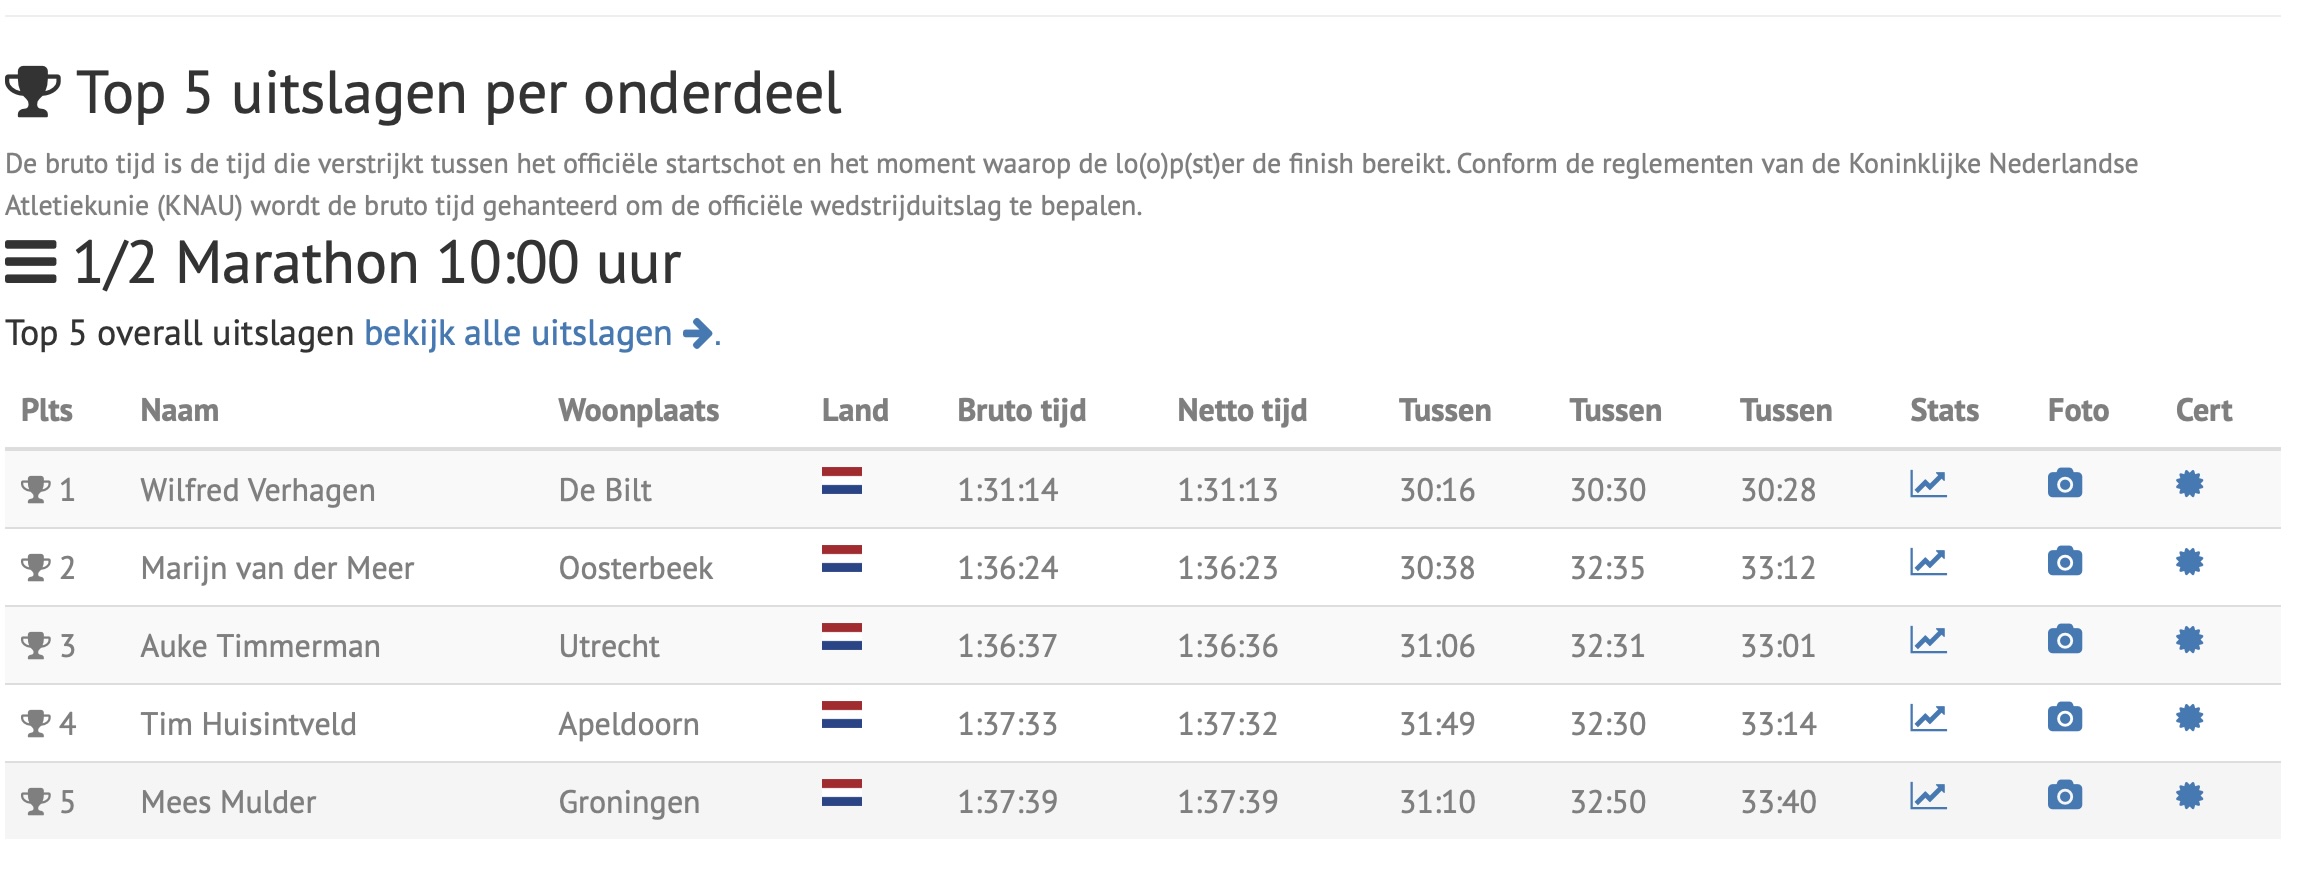Viewport: 2300px width, 882px height.
Task: View photos of Mees Mulder
Action: [2065, 796]
